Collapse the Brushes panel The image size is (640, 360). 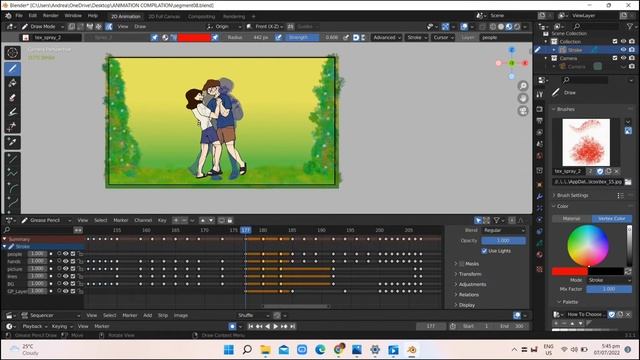point(565,109)
